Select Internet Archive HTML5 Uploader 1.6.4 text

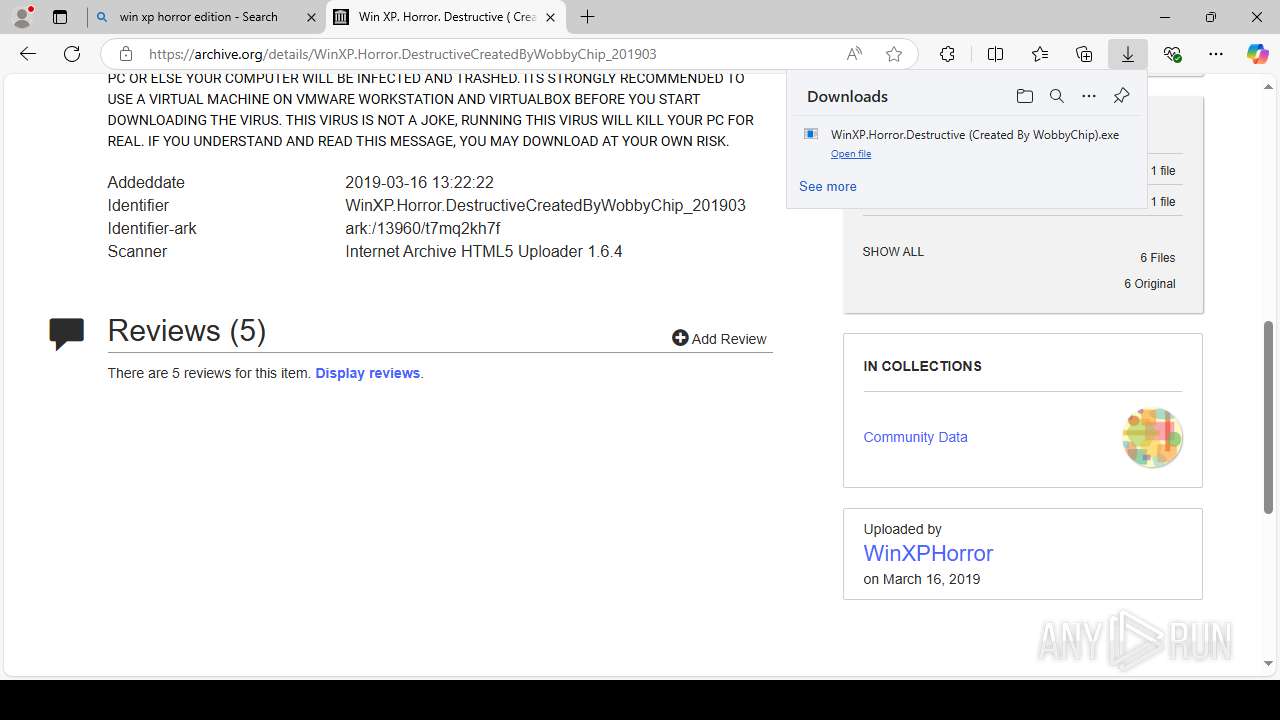coord(484,251)
